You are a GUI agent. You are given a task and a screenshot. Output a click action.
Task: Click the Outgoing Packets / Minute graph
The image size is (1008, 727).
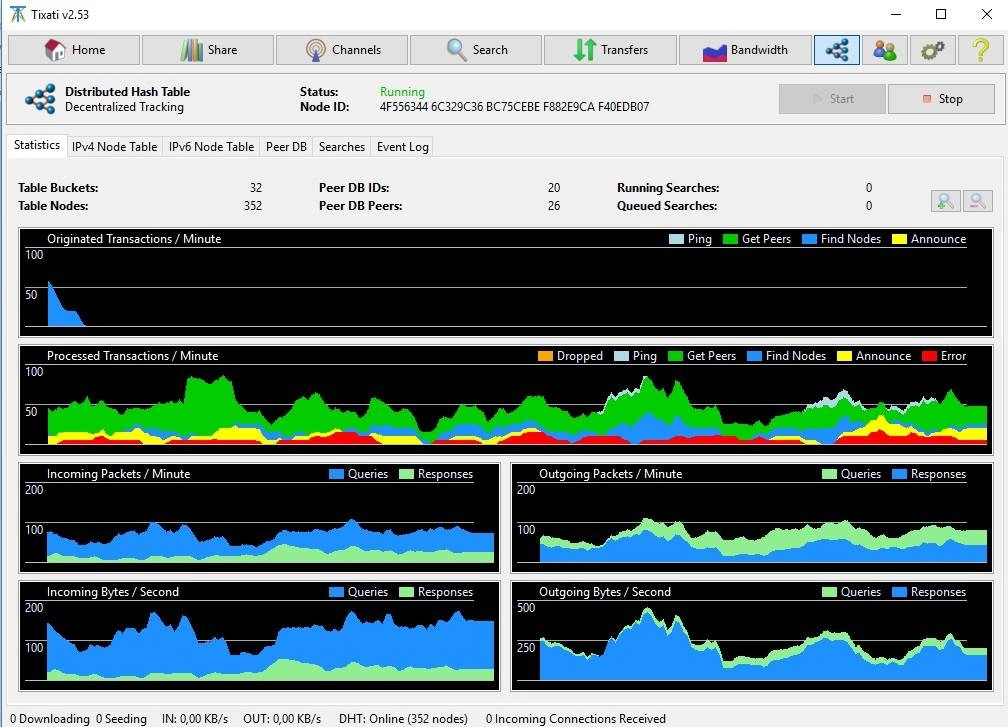(x=752, y=518)
